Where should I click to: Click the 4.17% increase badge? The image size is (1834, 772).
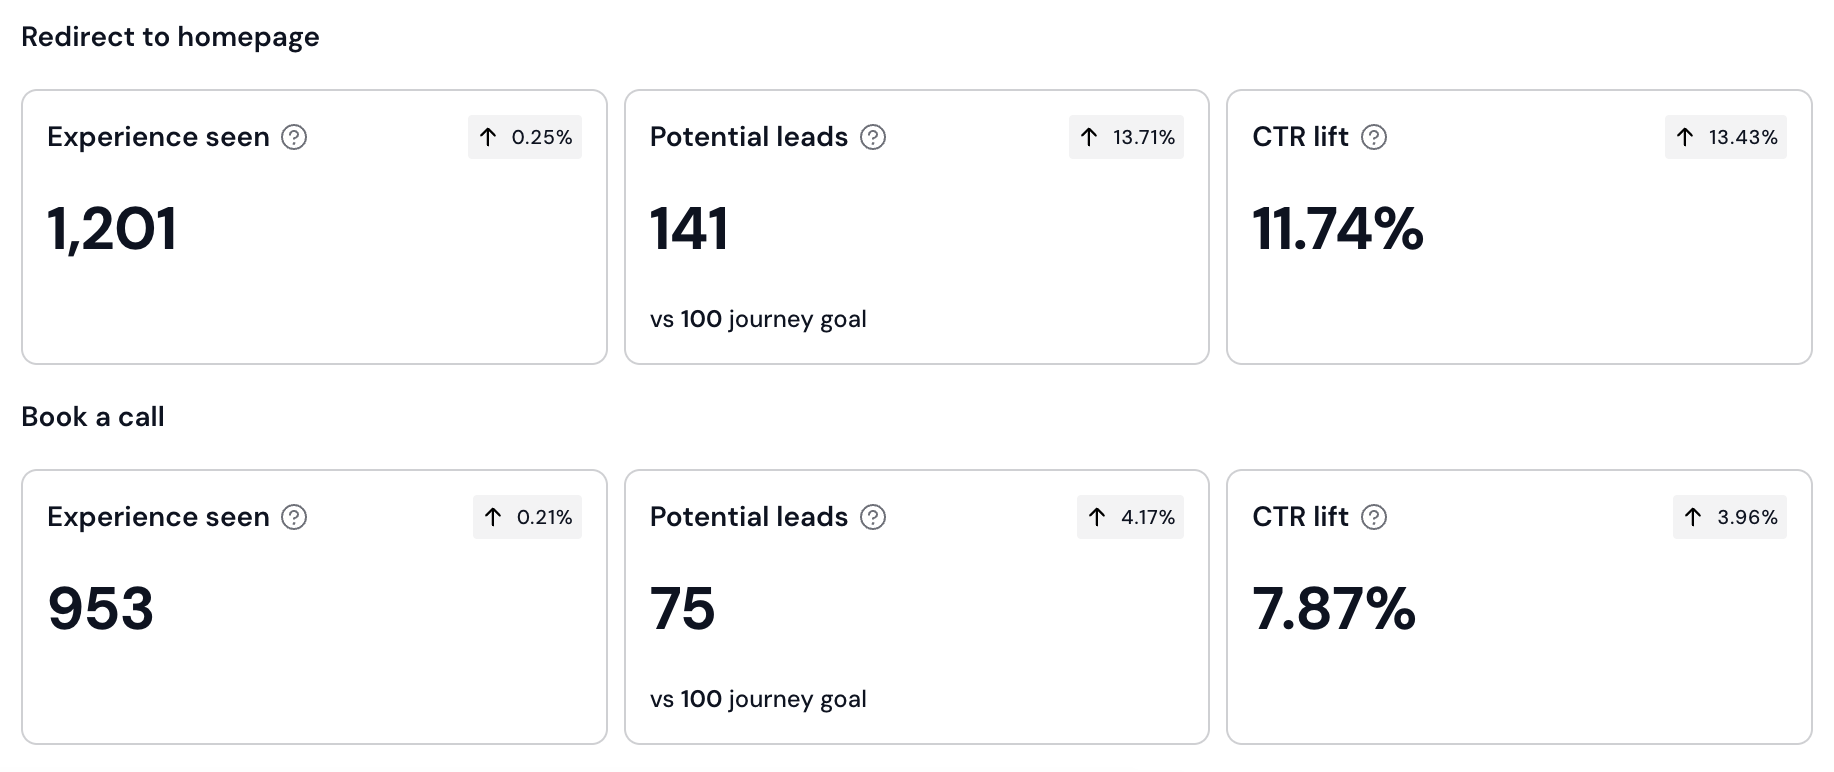tap(1130, 517)
